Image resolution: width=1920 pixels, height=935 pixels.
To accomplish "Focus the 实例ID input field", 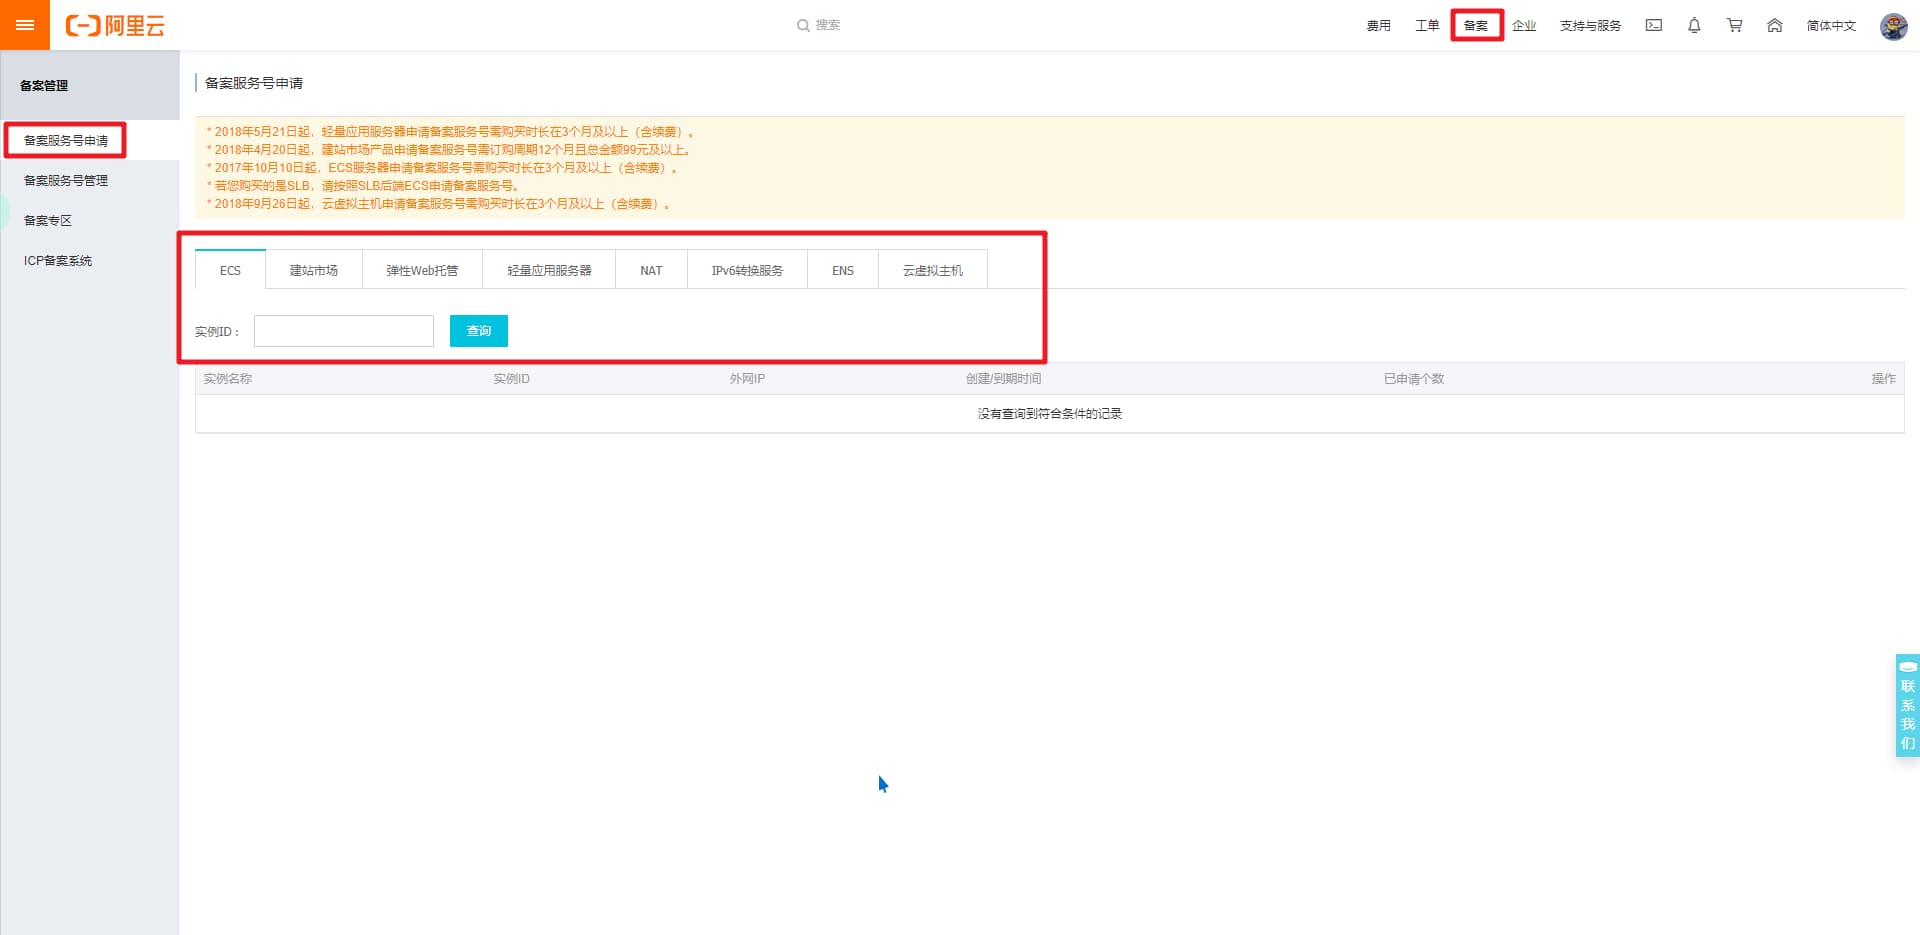I will (344, 331).
